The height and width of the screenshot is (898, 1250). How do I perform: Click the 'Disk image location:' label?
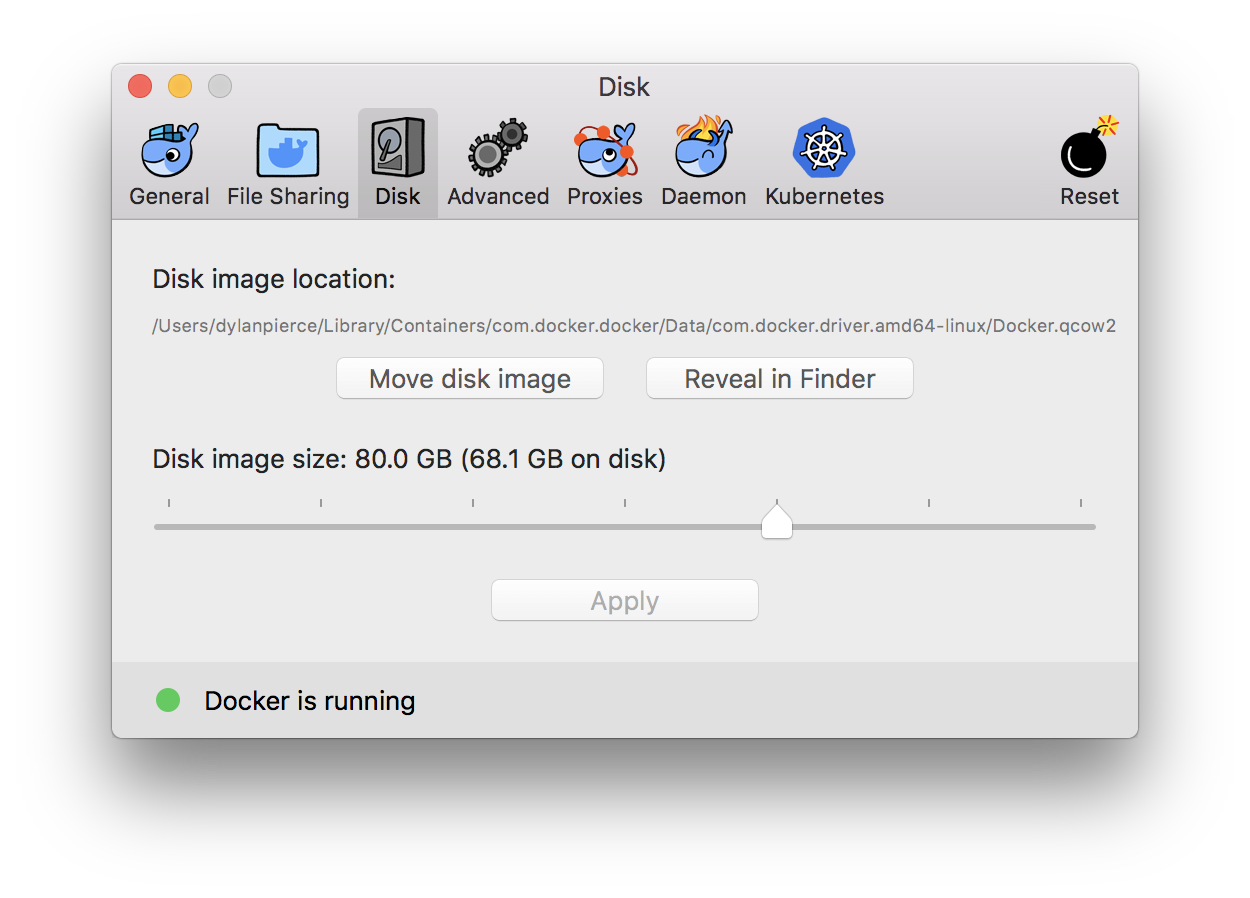coord(274,279)
